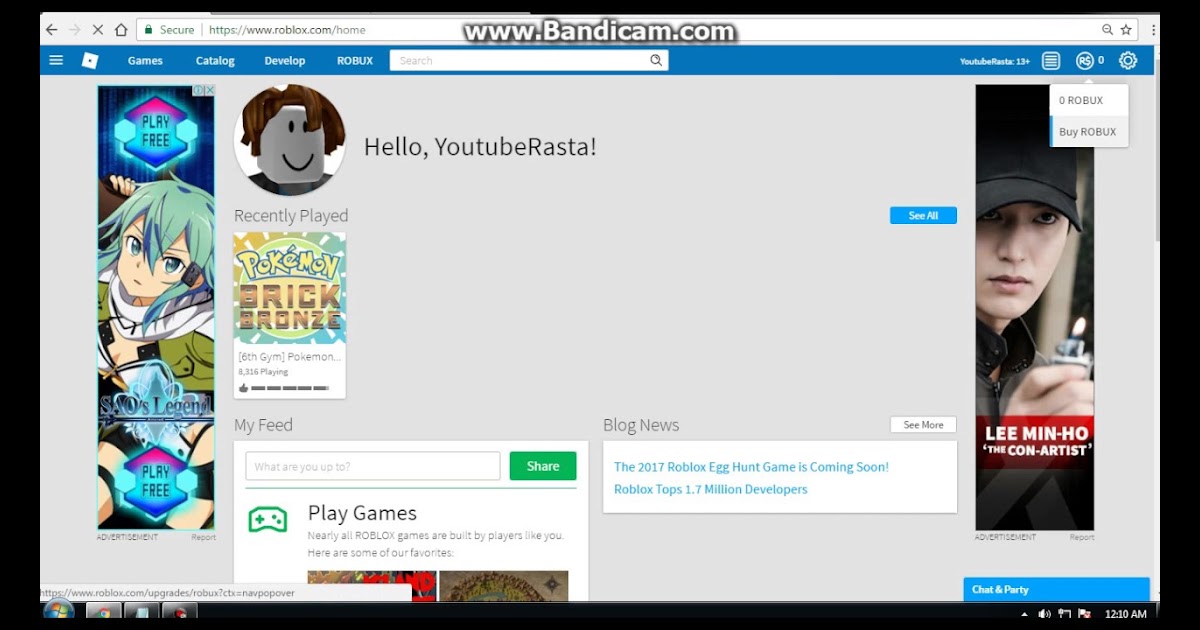Expand the Chat & Party panel
The image size is (1200, 630).
tap(1057, 589)
